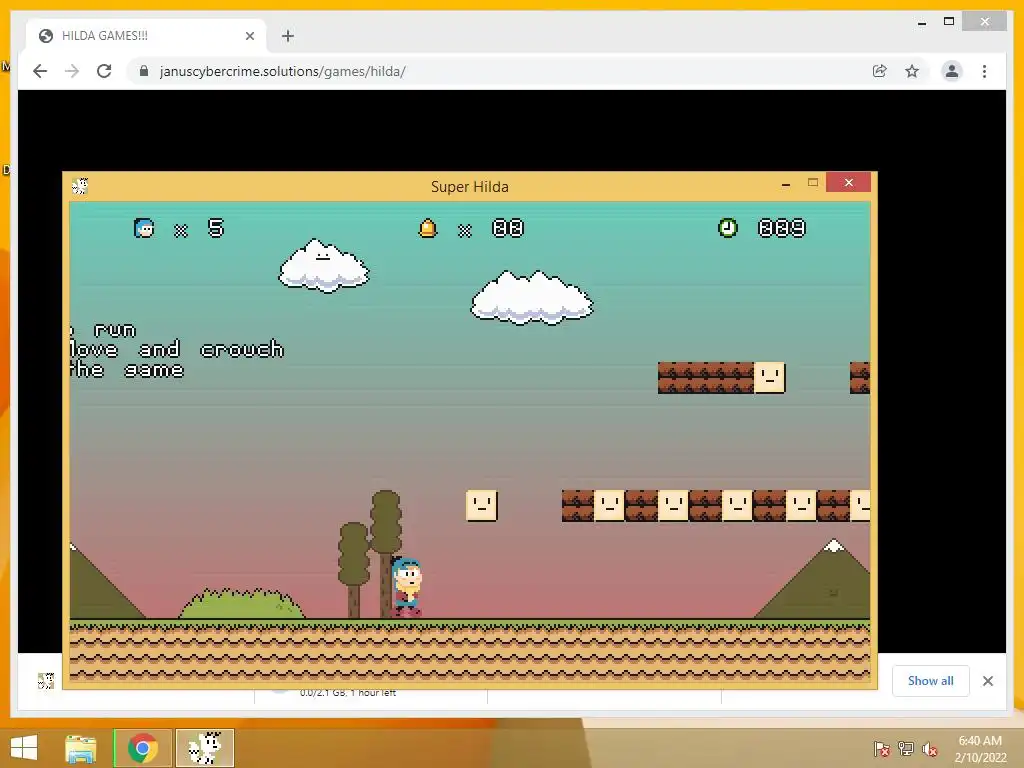The width and height of the screenshot is (1024, 768).
Task: Open the Windows Start button
Action: [24, 748]
